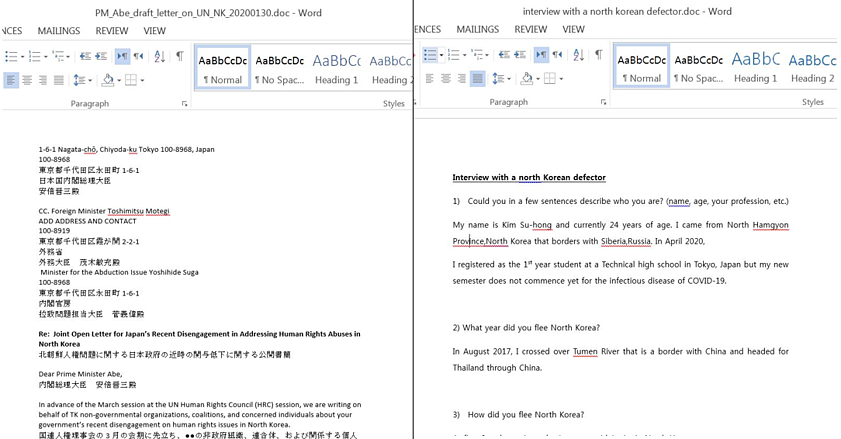Increase indent in interview document window
The width and height of the screenshot is (841, 439).
(x=520, y=55)
